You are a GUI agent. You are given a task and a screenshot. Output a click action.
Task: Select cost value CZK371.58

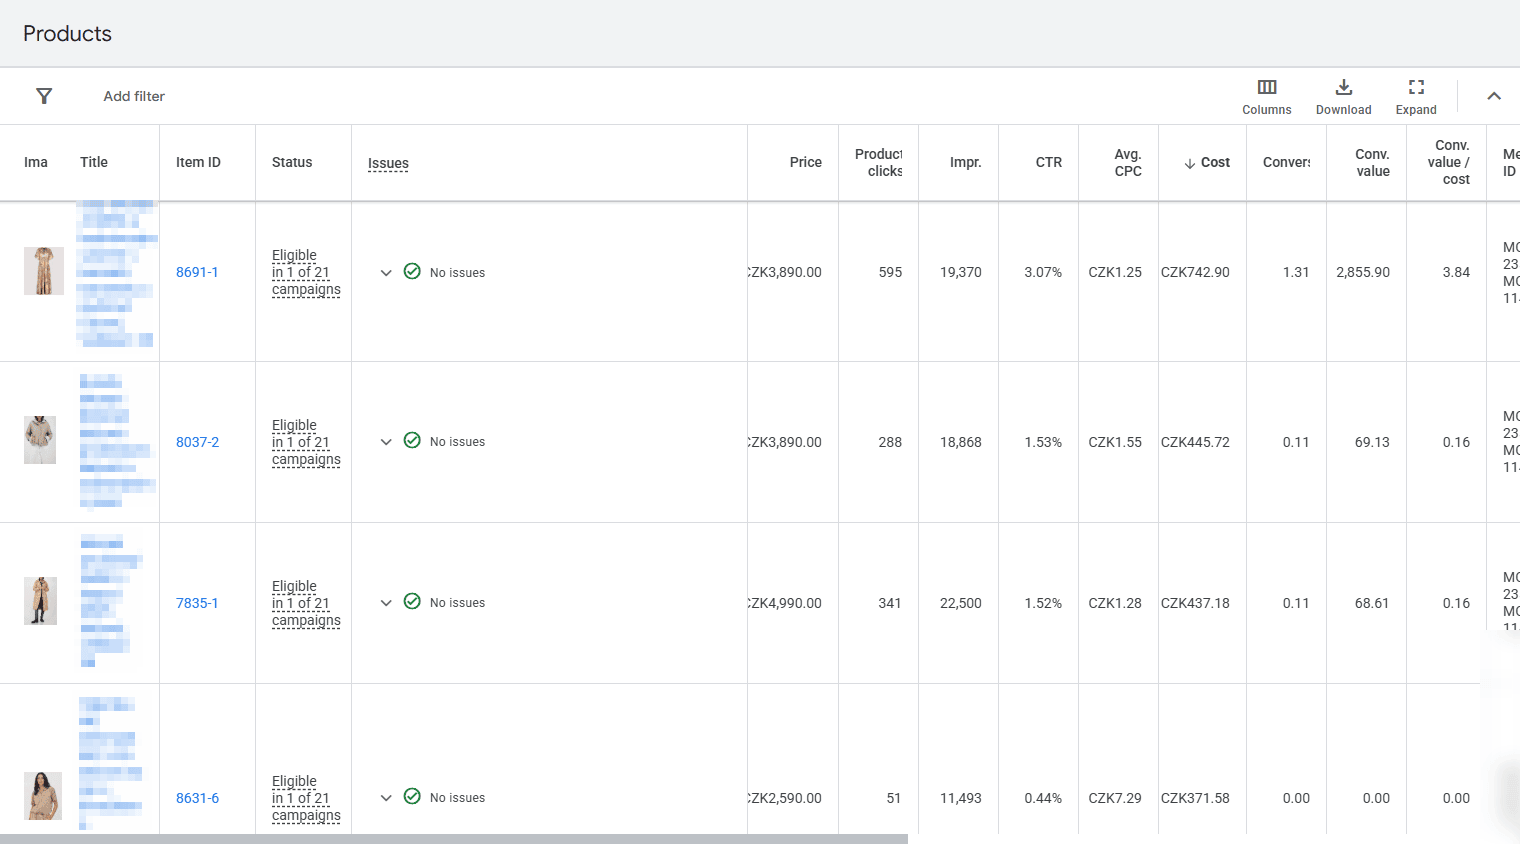click(x=1195, y=798)
